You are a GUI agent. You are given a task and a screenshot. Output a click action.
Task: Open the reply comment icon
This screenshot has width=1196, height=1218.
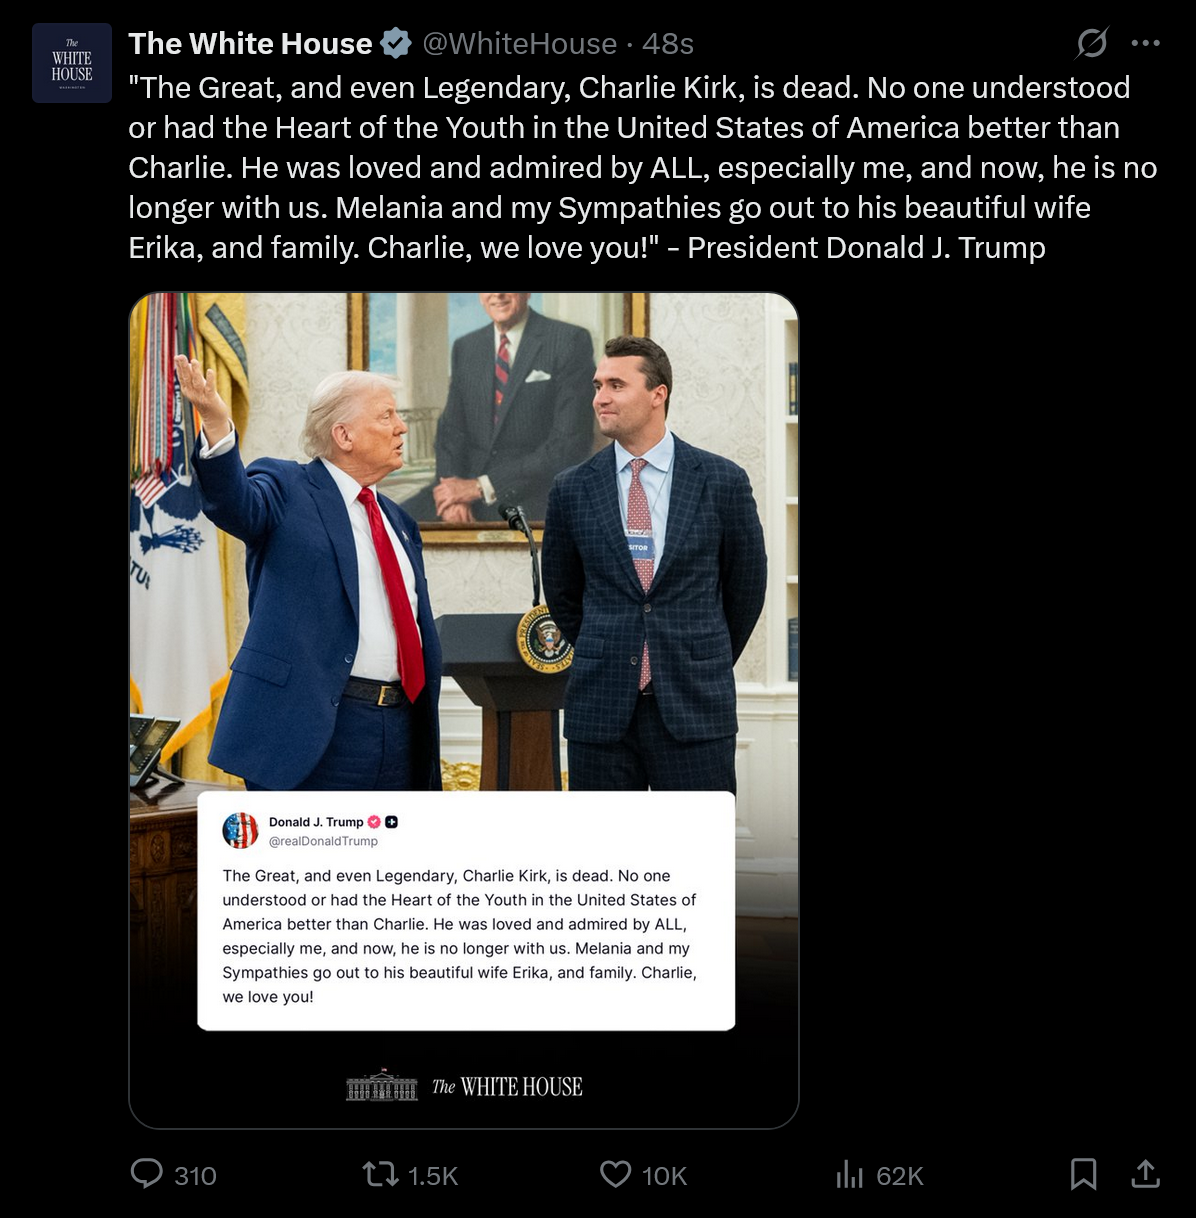click(146, 1174)
